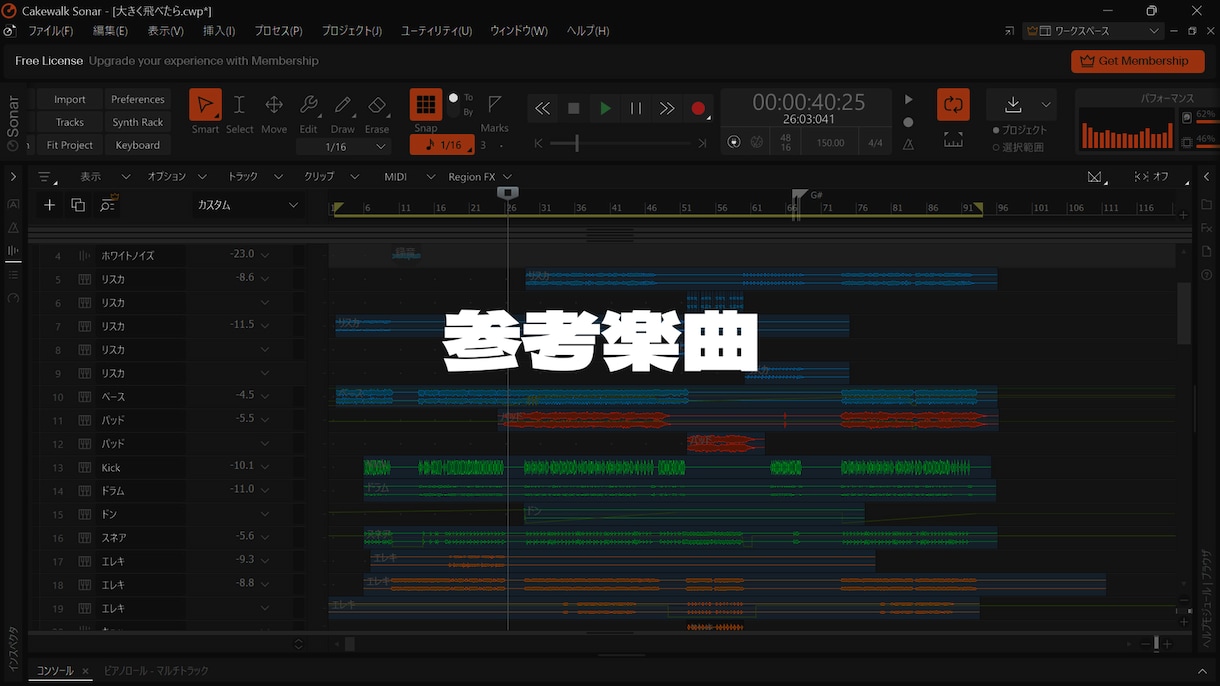Open the track search filter icon

tap(108, 204)
